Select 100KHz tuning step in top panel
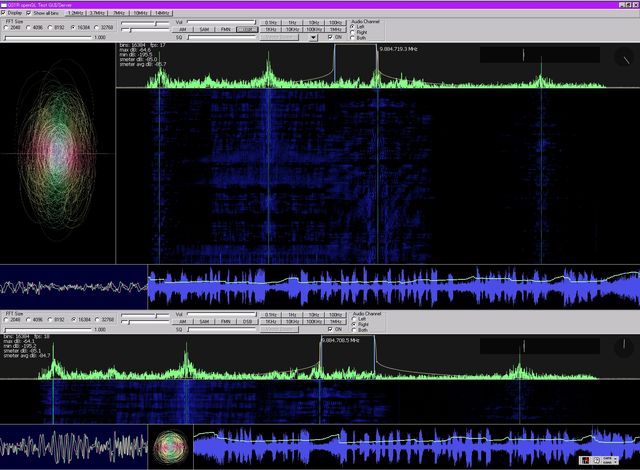Screen dimensions: 640x470 tap(315, 29)
